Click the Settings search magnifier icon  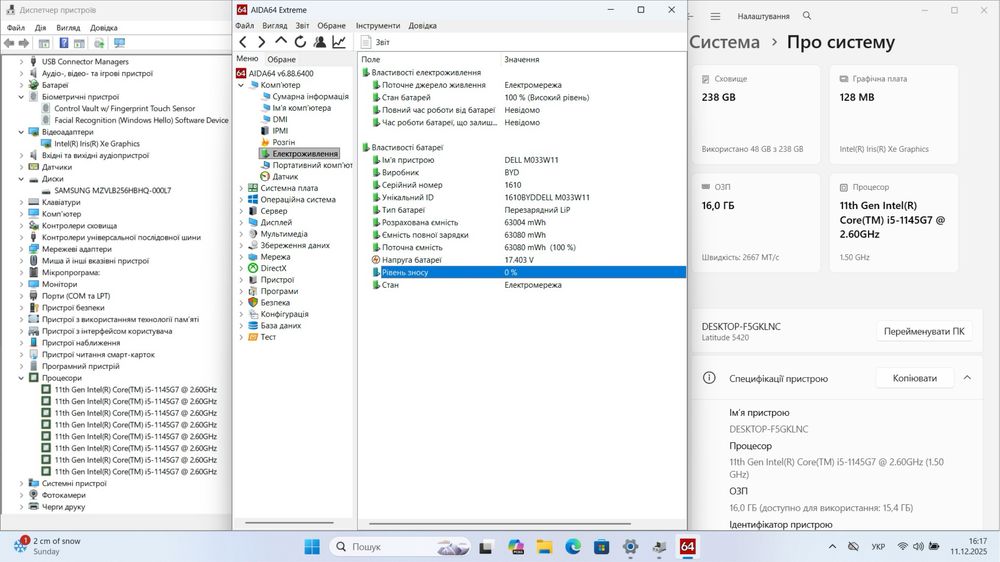pyautogui.click(x=807, y=15)
